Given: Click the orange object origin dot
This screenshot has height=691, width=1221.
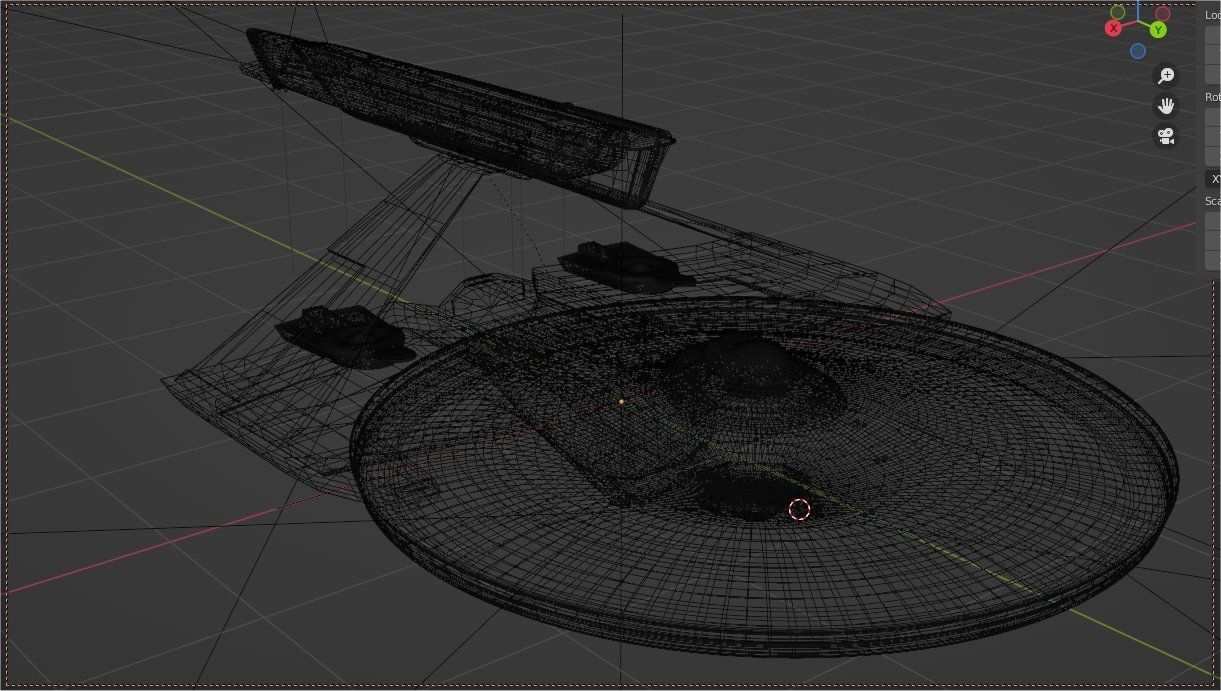Looking at the screenshot, I should pos(621,402).
